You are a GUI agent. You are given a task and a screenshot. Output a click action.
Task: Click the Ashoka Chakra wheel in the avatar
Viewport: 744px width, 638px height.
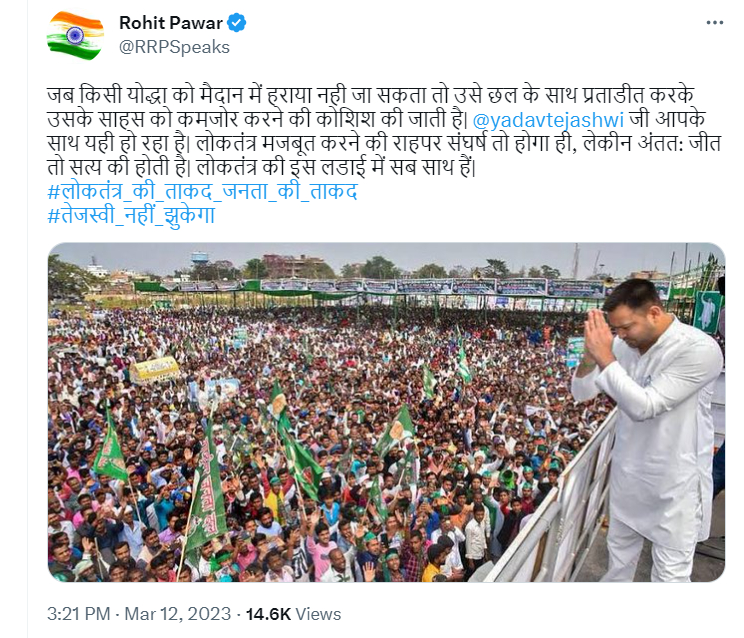click(75, 35)
